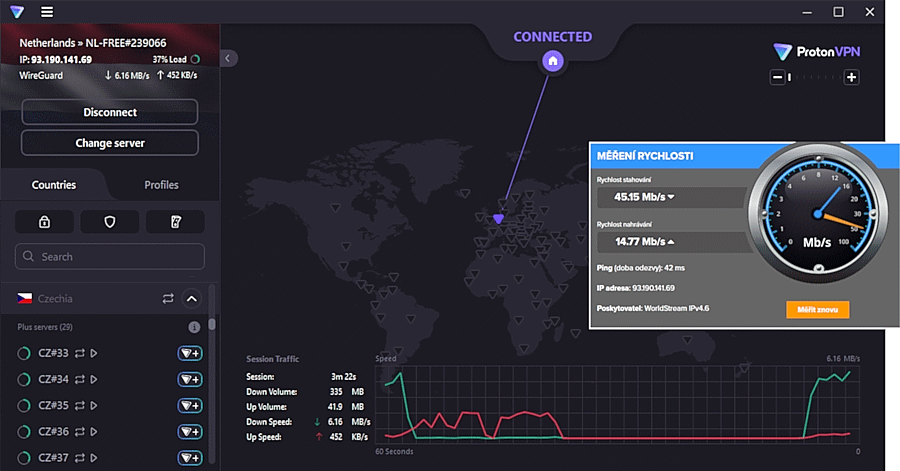Click the Ping 42 ms line
This screenshot has width=900, height=471.
(x=641, y=268)
